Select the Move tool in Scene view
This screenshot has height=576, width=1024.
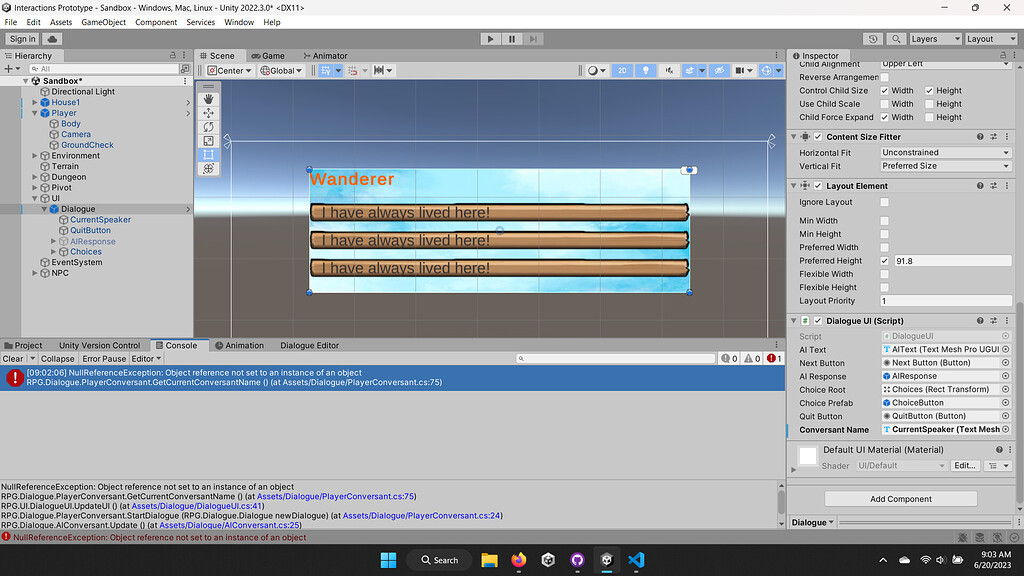(x=208, y=113)
